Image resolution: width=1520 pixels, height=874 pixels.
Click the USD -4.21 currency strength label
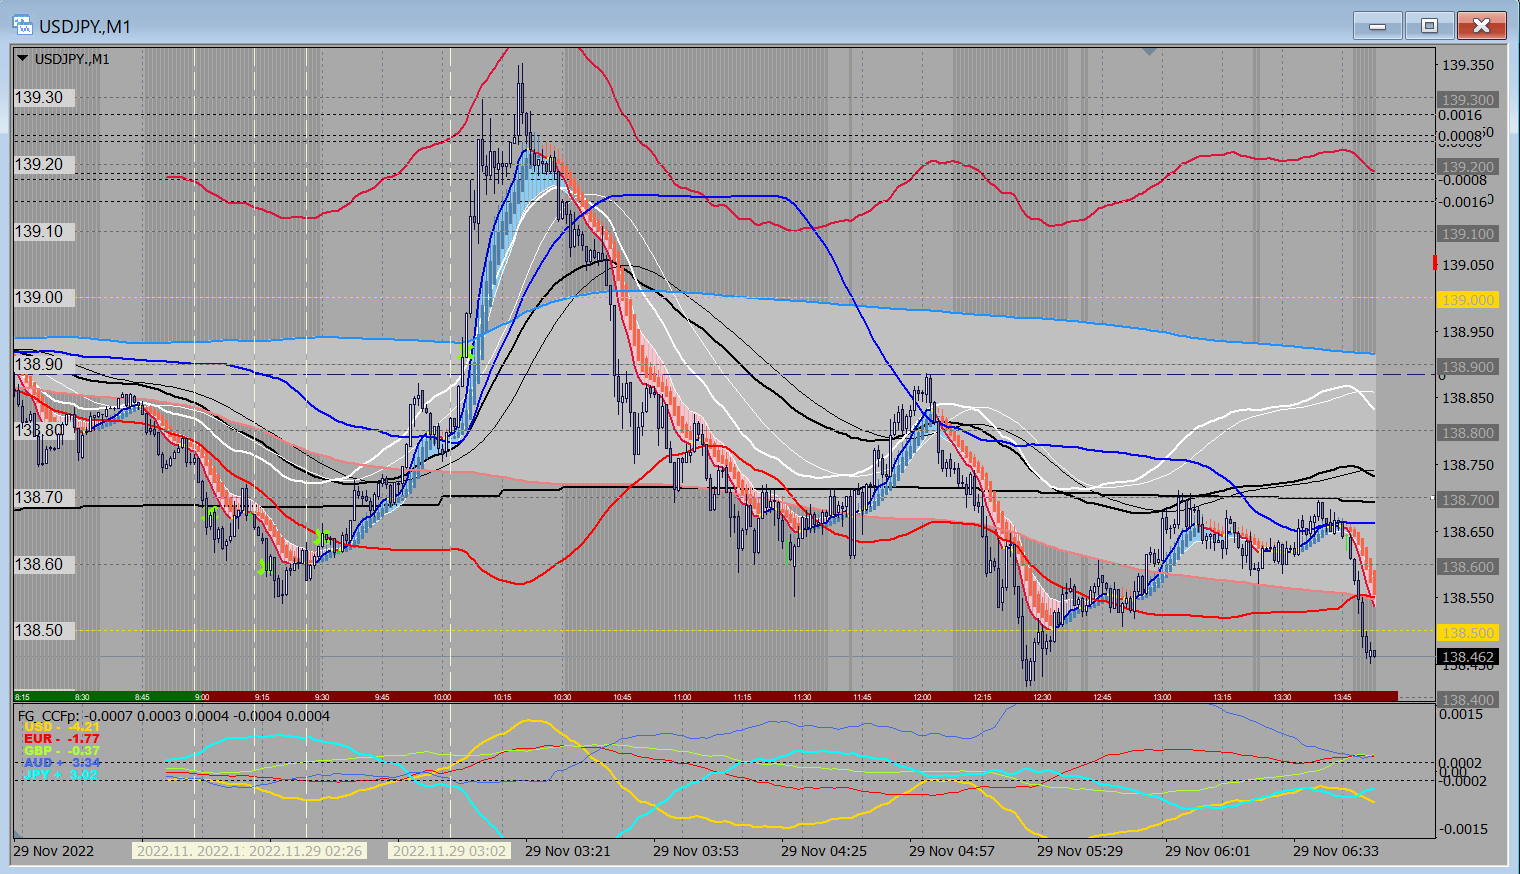(62, 727)
